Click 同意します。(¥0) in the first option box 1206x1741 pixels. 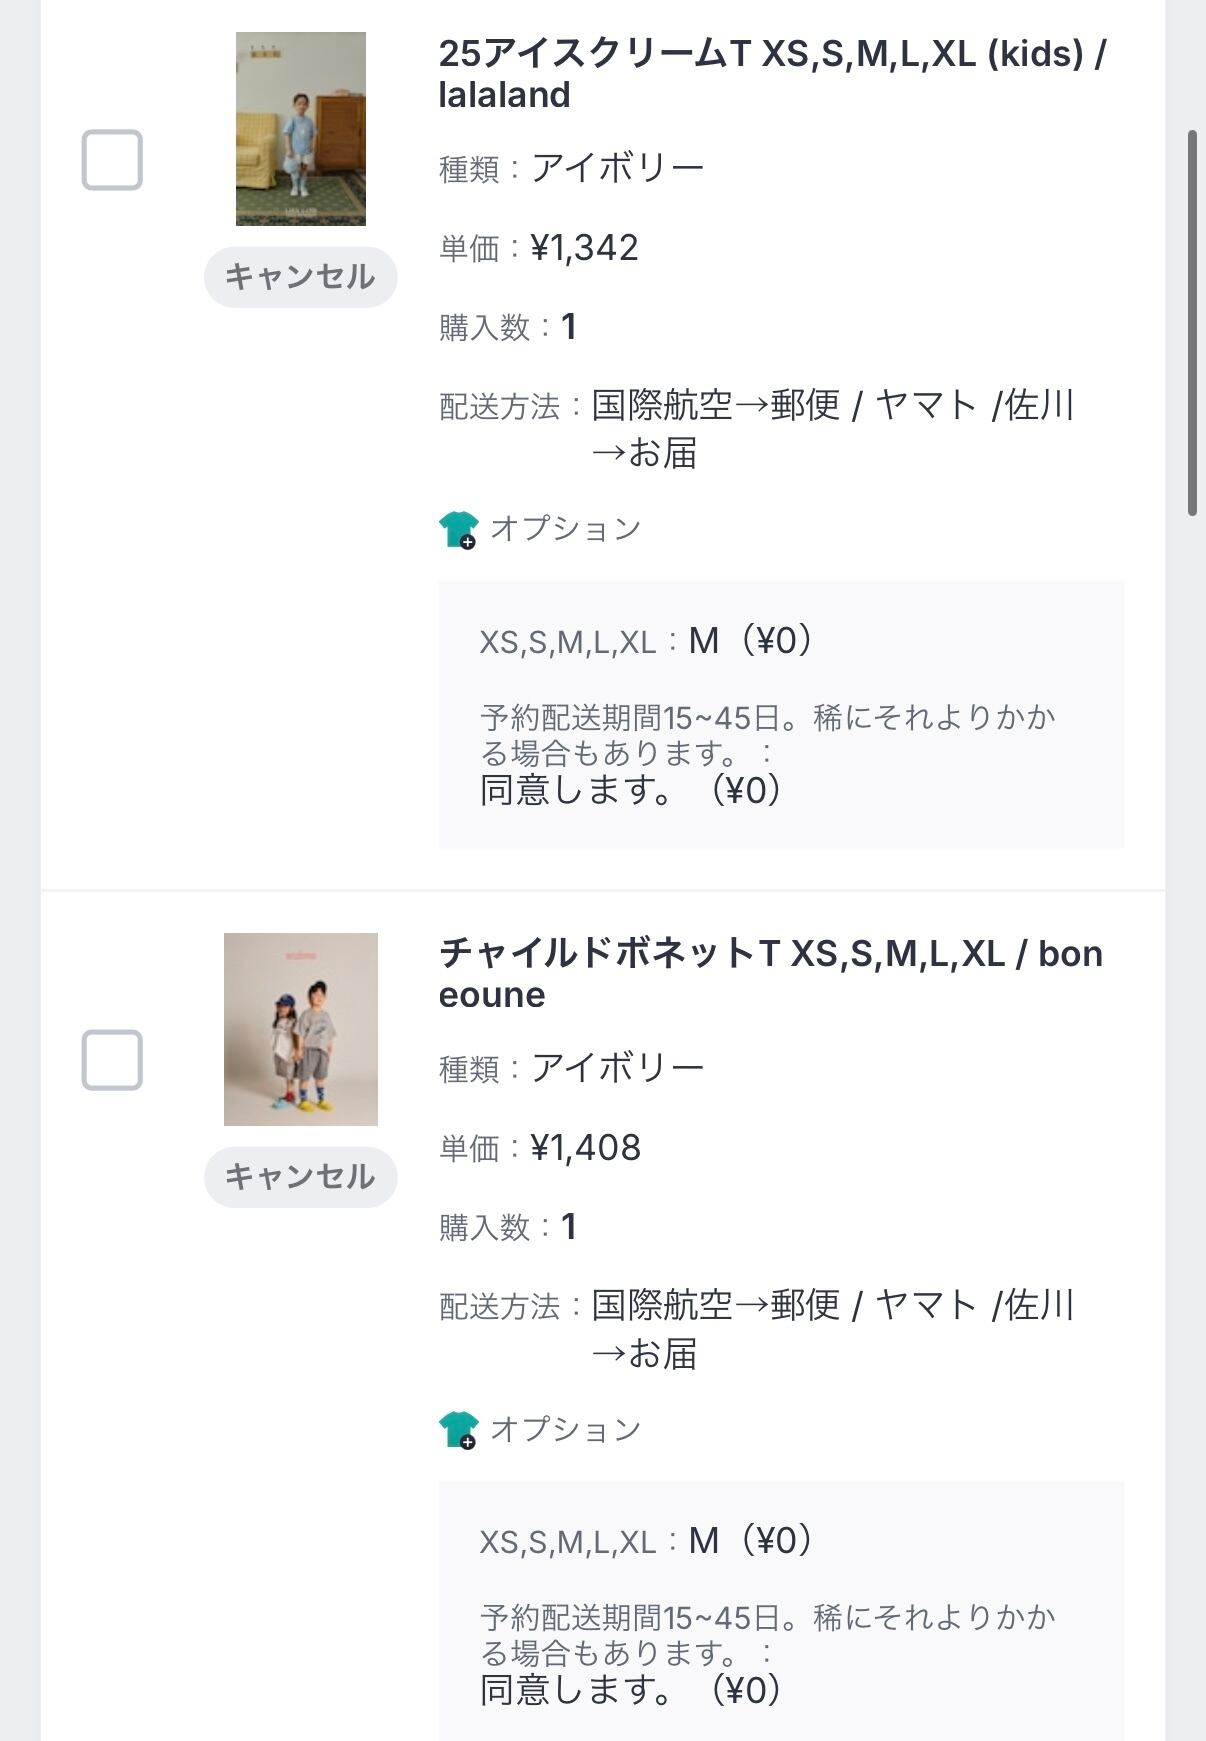[x=630, y=791]
